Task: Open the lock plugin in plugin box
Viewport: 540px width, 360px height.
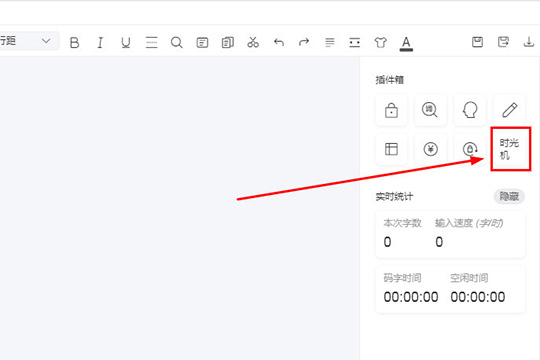Action: pyautogui.click(x=391, y=110)
